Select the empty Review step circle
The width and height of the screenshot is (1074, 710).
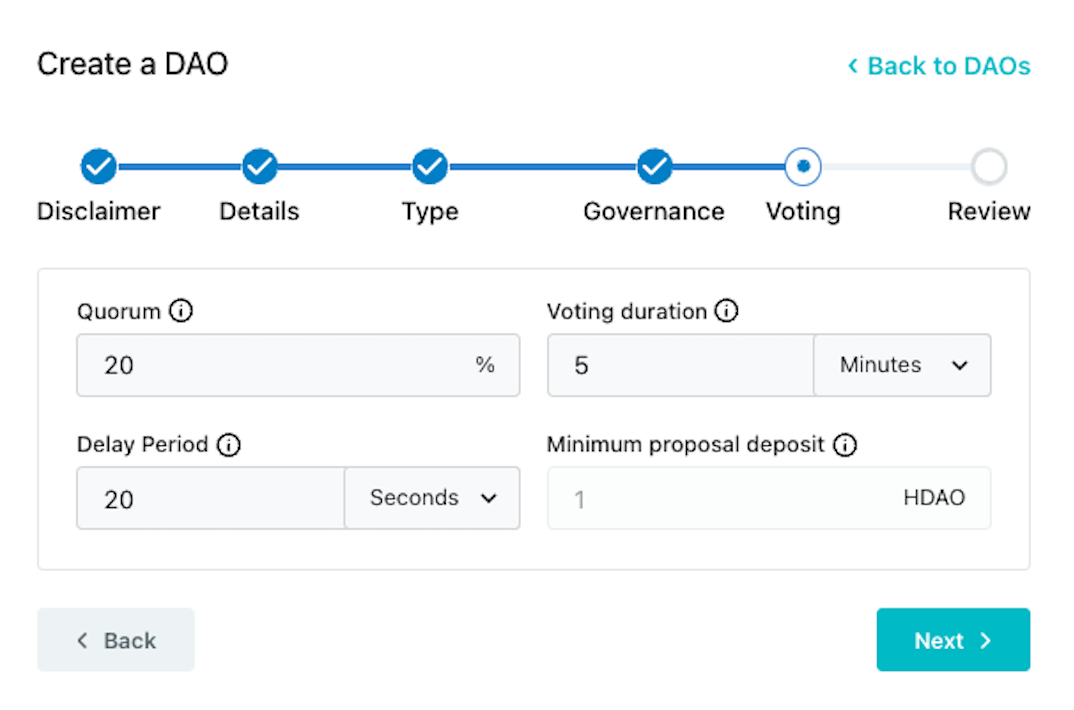(x=989, y=167)
